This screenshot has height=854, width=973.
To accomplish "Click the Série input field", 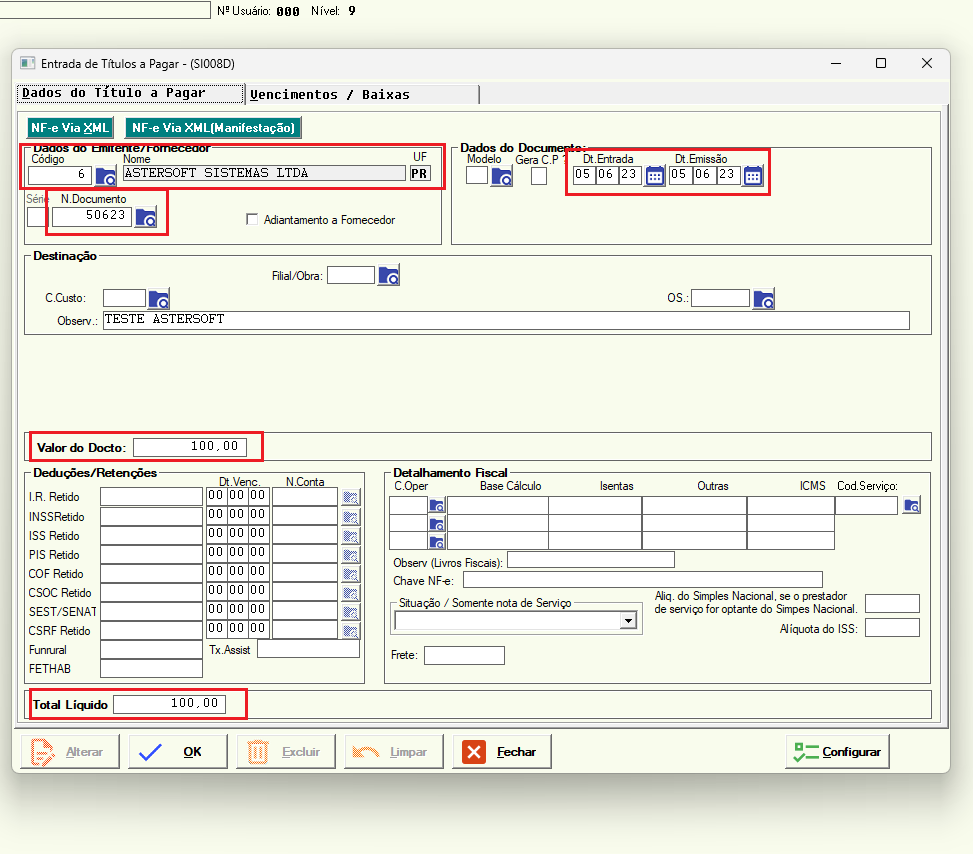I will pyautogui.click(x=37, y=217).
